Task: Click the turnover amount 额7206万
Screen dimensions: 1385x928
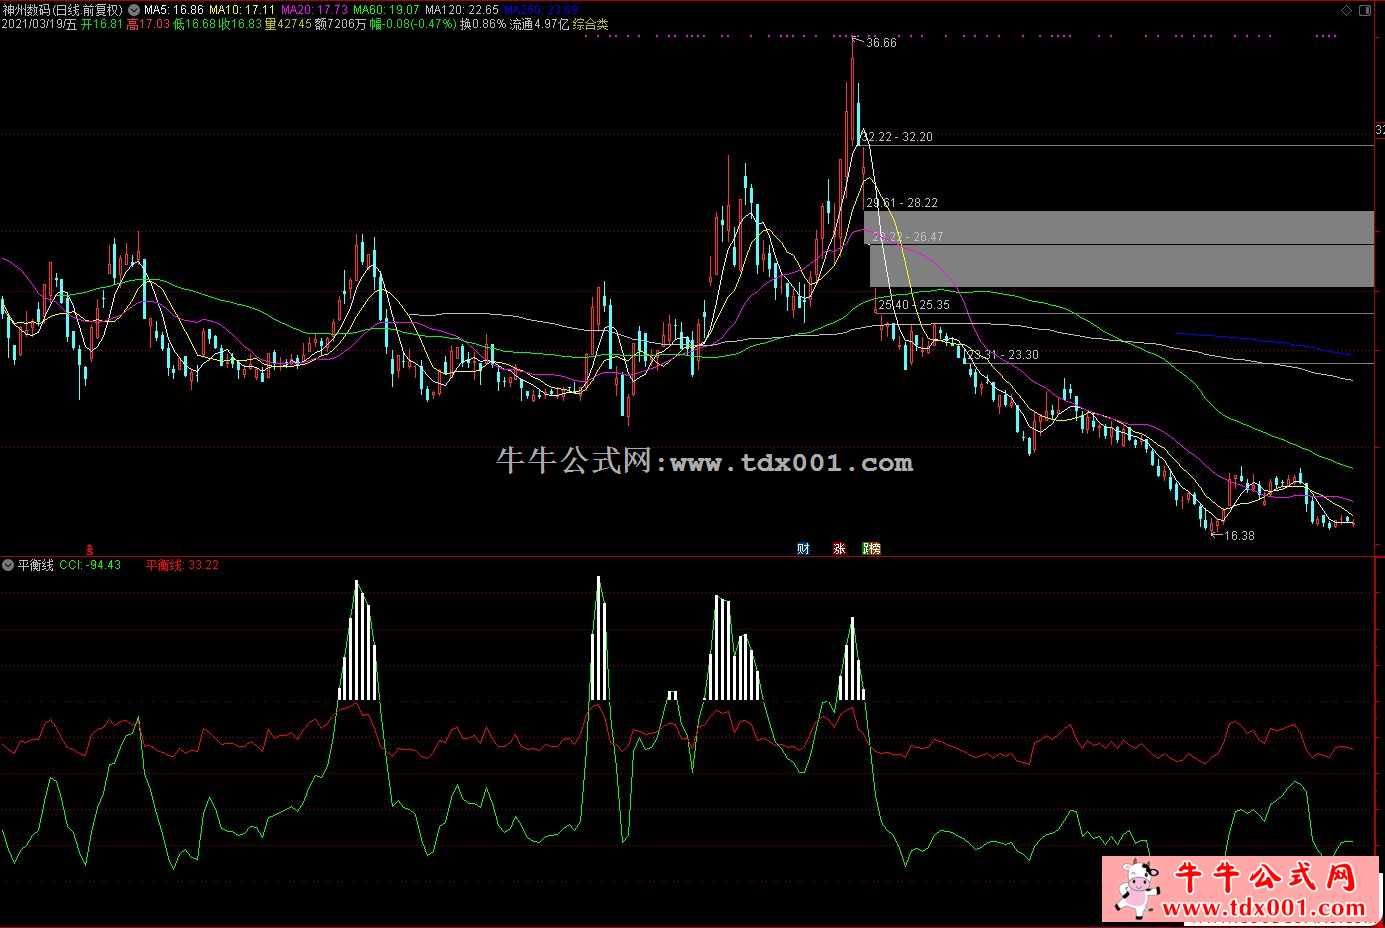Action: 340,24
